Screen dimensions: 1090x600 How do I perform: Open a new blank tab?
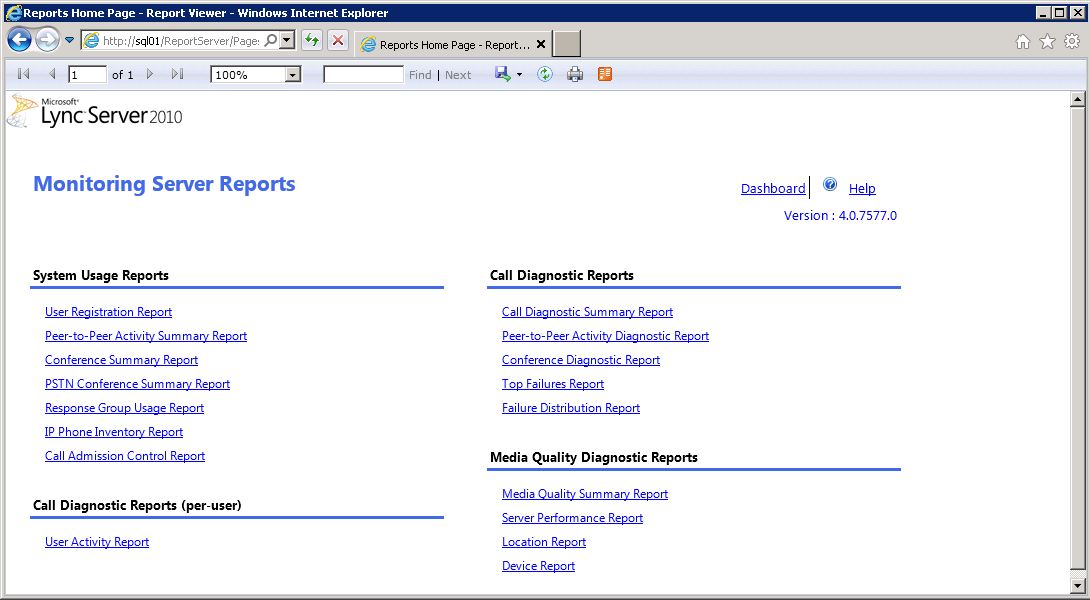tap(567, 44)
